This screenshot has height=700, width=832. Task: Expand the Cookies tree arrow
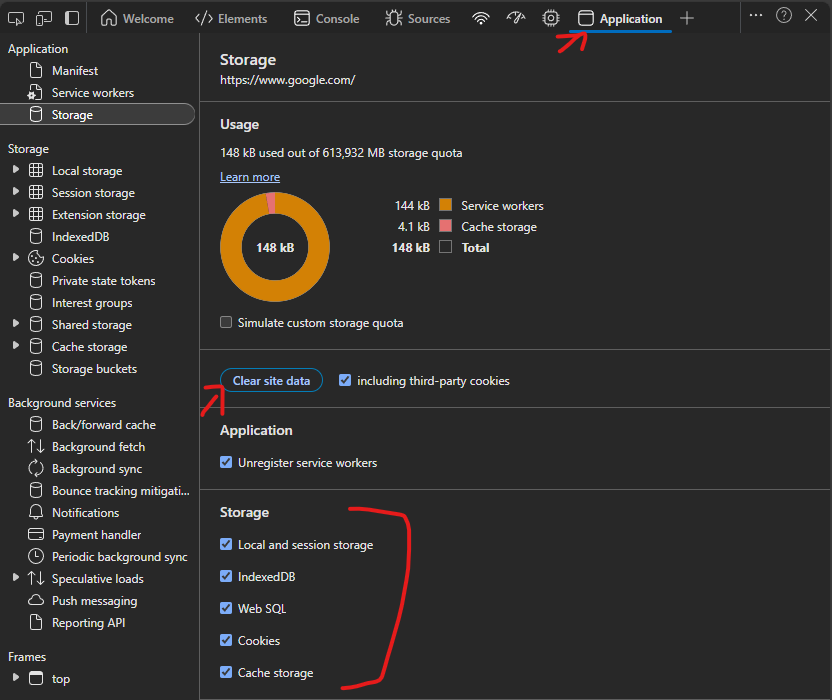16,259
